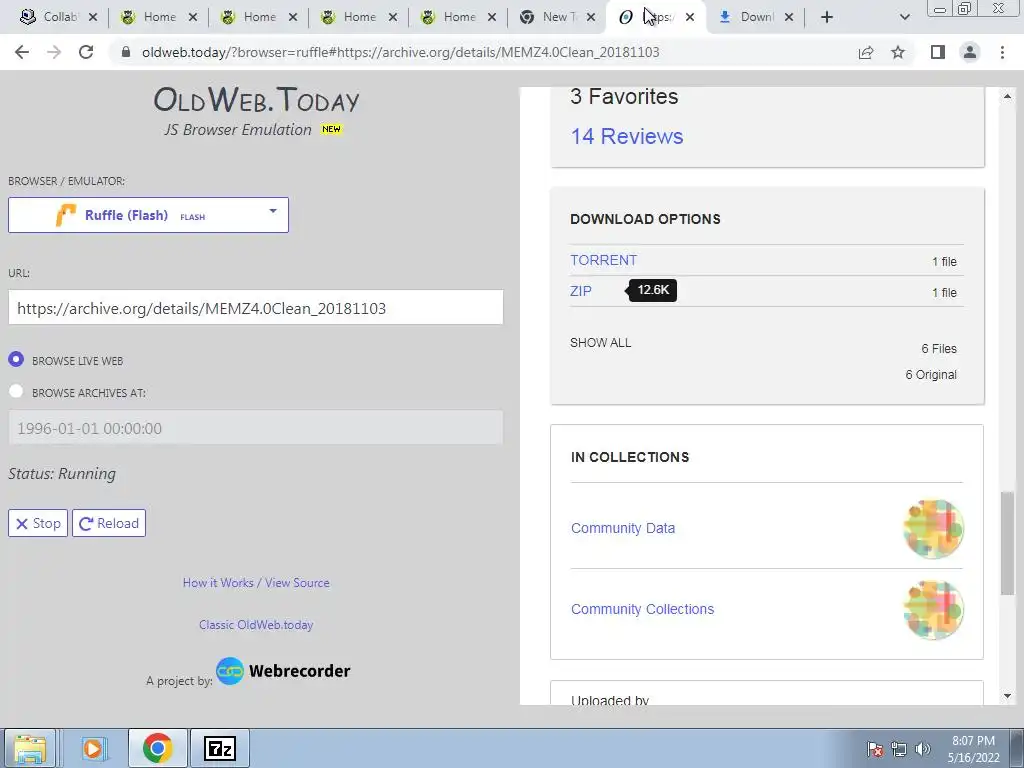Open How it Works / View Source link
This screenshot has height=768, width=1024.
(x=256, y=583)
